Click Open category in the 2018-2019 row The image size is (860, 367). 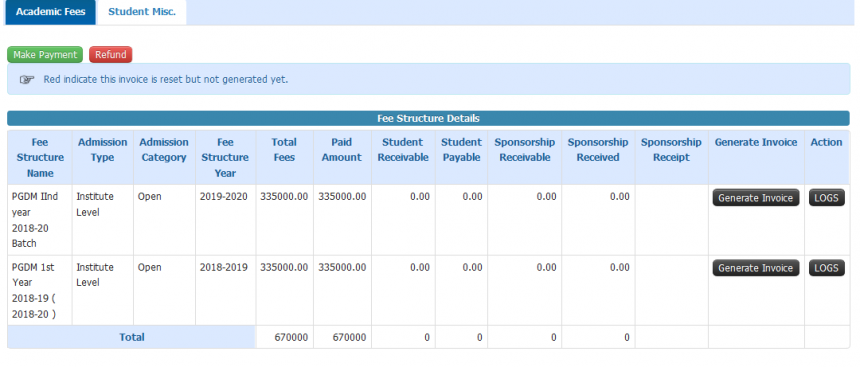(x=149, y=267)
